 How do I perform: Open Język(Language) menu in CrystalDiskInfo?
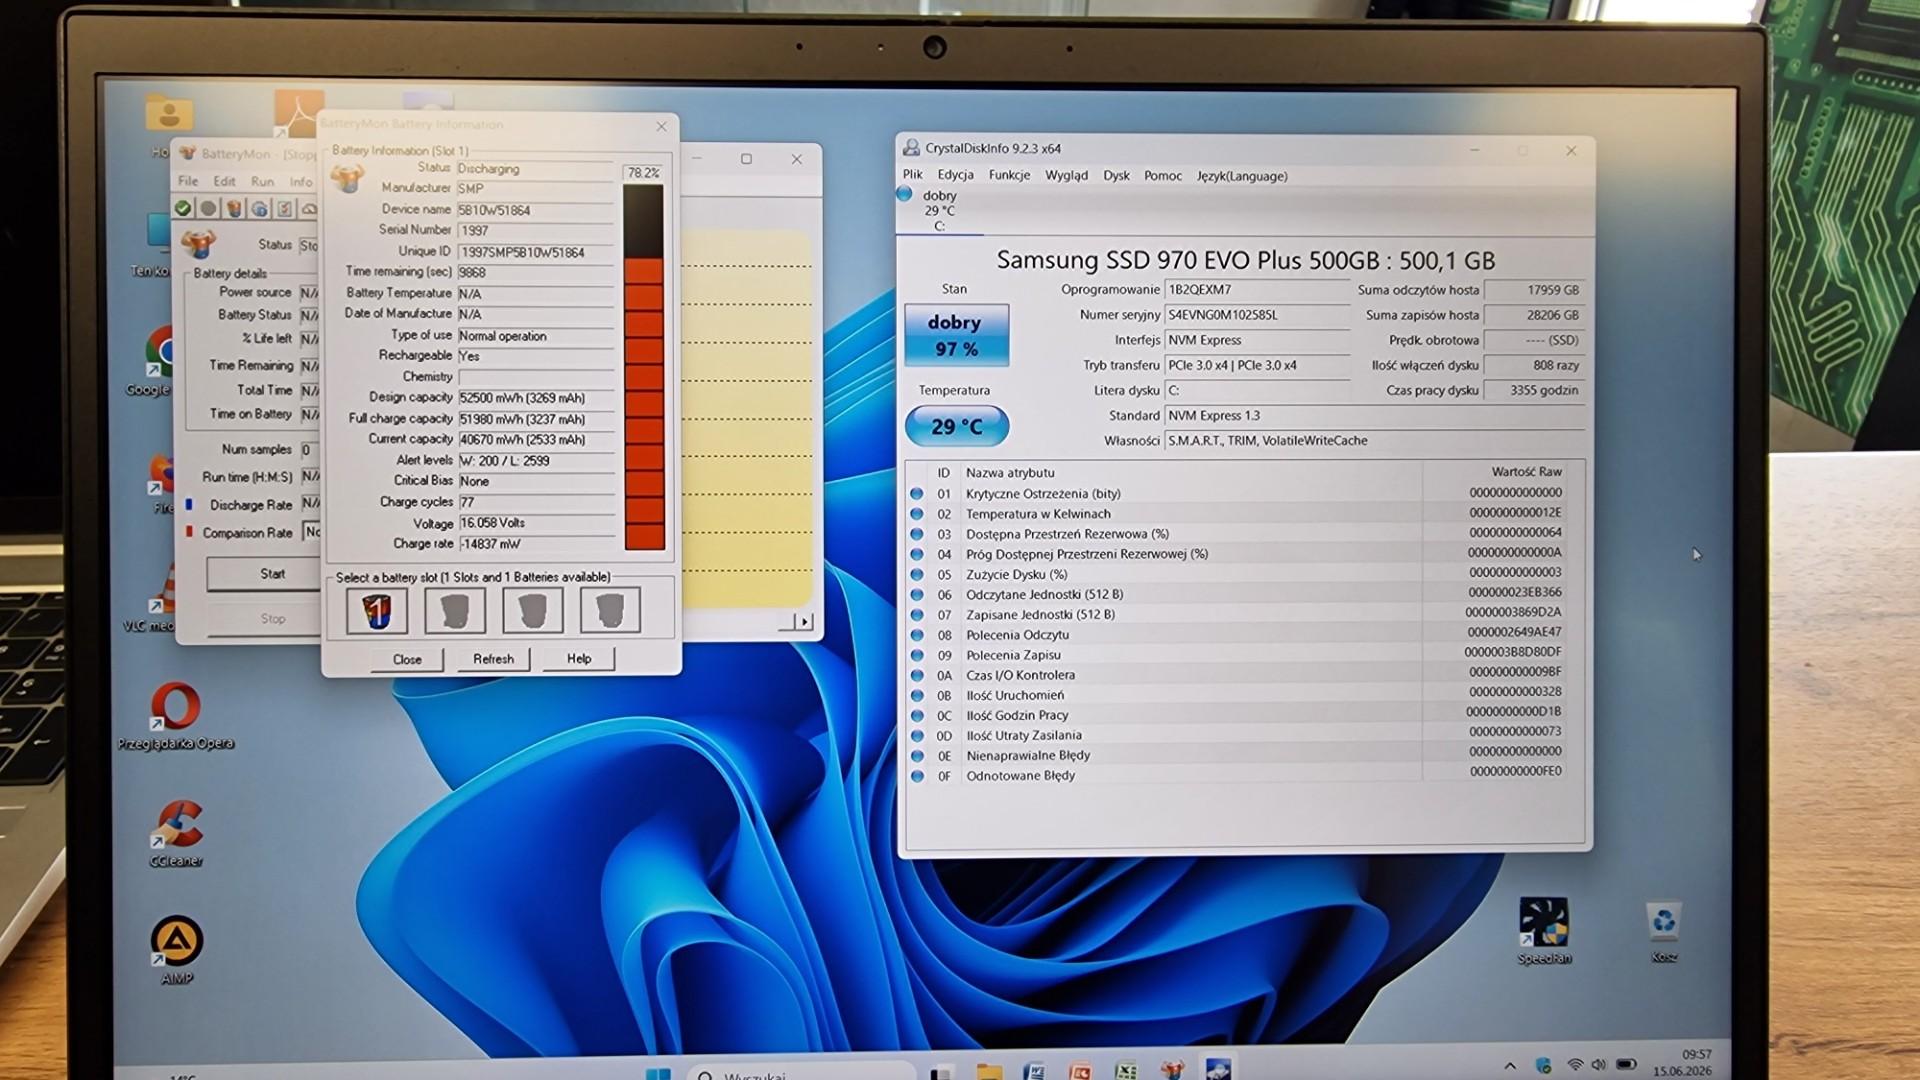pos(1242,176)
